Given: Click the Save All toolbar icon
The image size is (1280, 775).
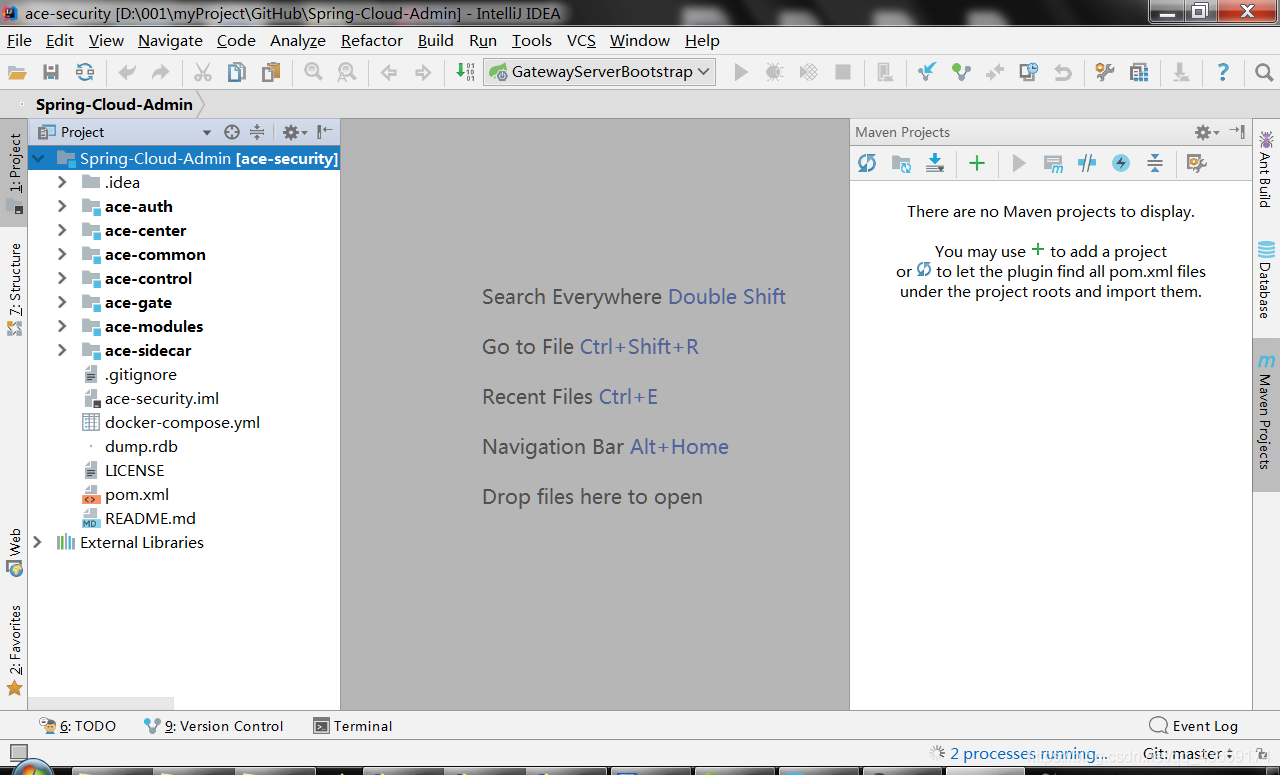Looking at the screenshot, I should pyautogui.click(x=51, y=72).
